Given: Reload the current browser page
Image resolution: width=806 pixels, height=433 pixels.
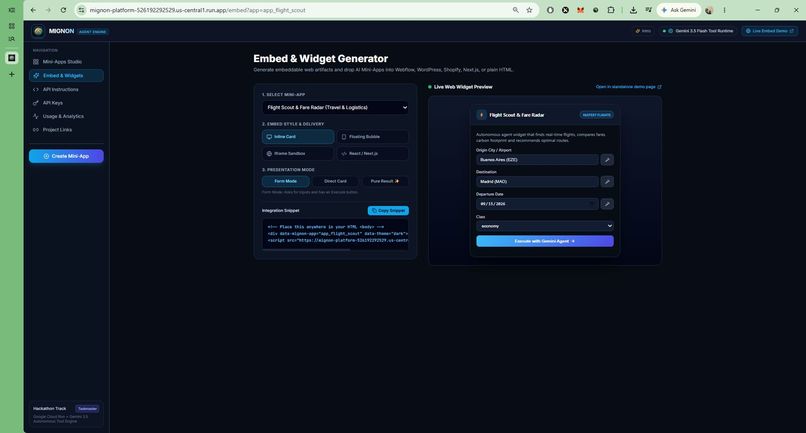Looking at the screenshot, I should (x=63, y=10).
